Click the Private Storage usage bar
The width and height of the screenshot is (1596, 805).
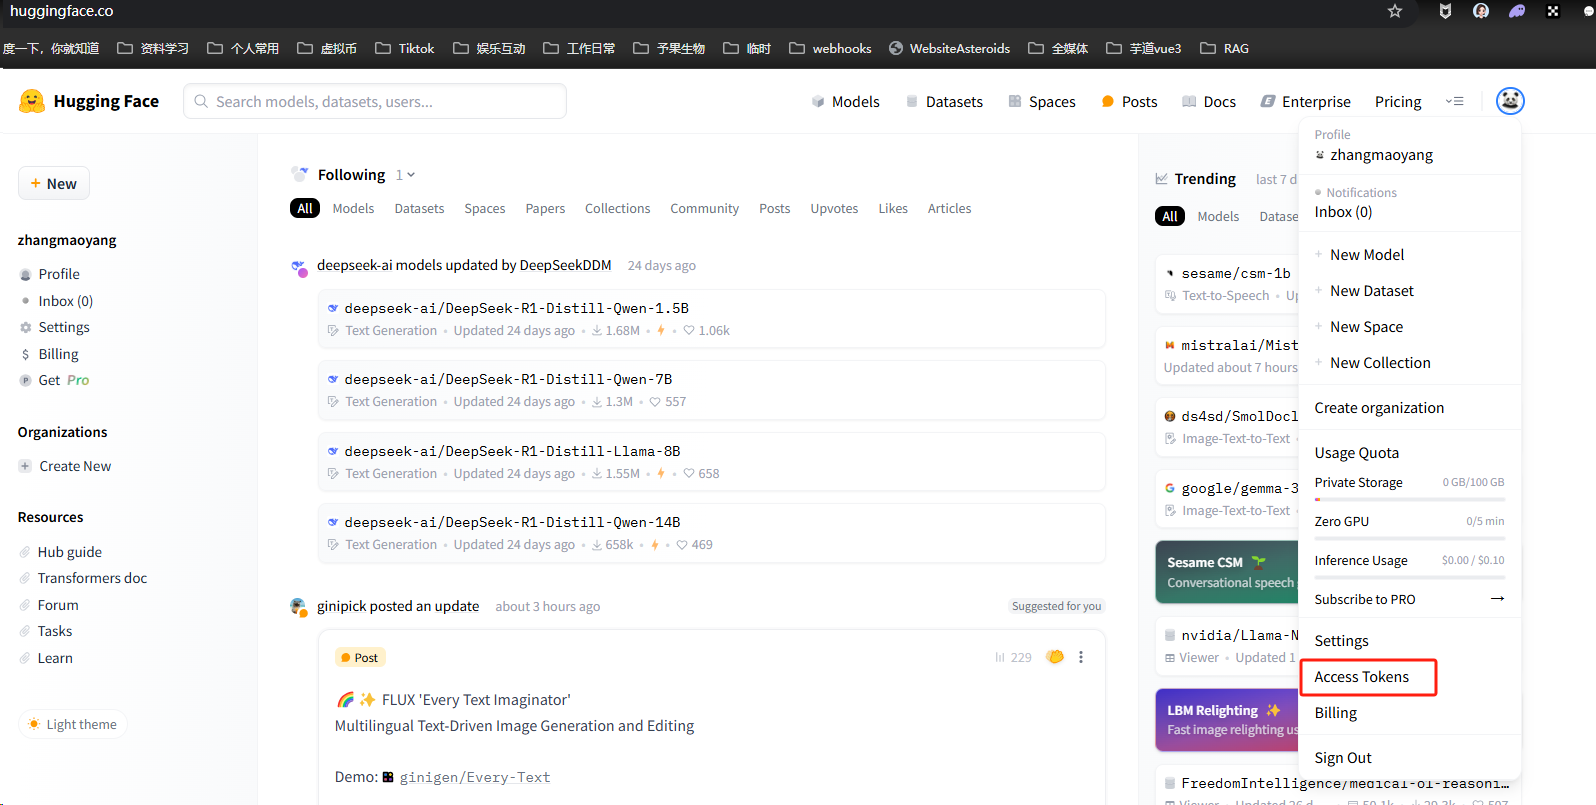[x=1409, y=499]
